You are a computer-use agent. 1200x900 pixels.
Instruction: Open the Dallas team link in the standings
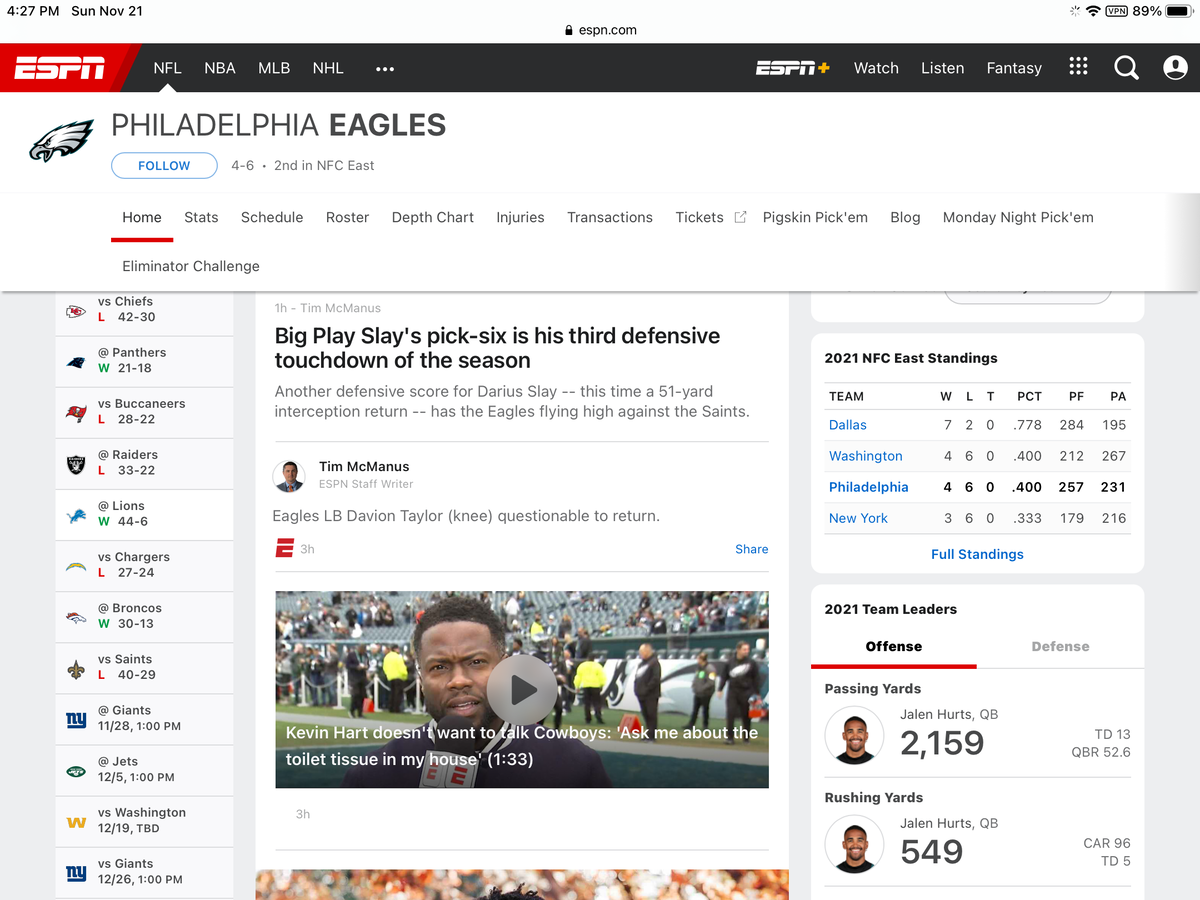(x=848, y=425)
